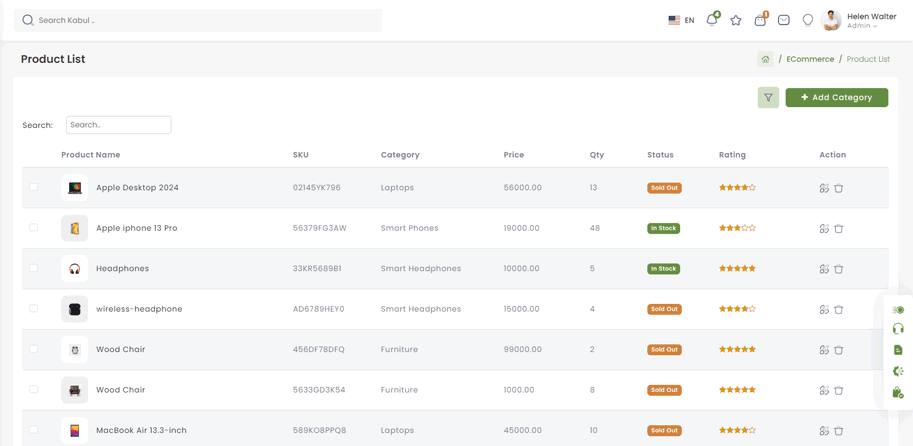
Task: Click the topmost customizer icon in side panel
Action: coord(898,310)
